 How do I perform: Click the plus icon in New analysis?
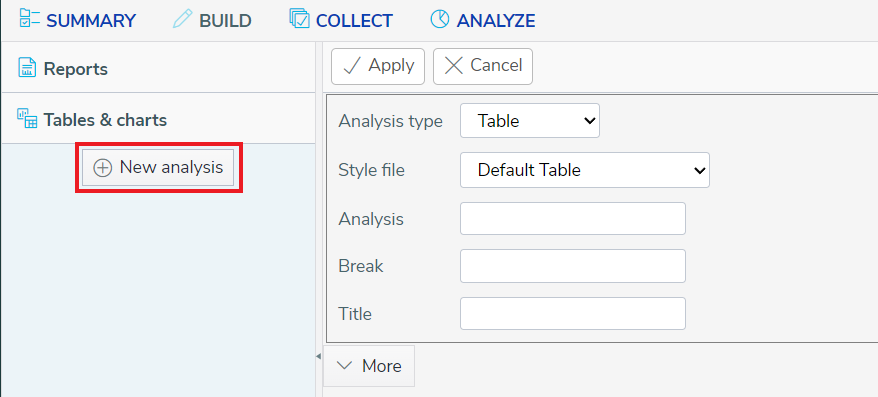click(102, 167)
